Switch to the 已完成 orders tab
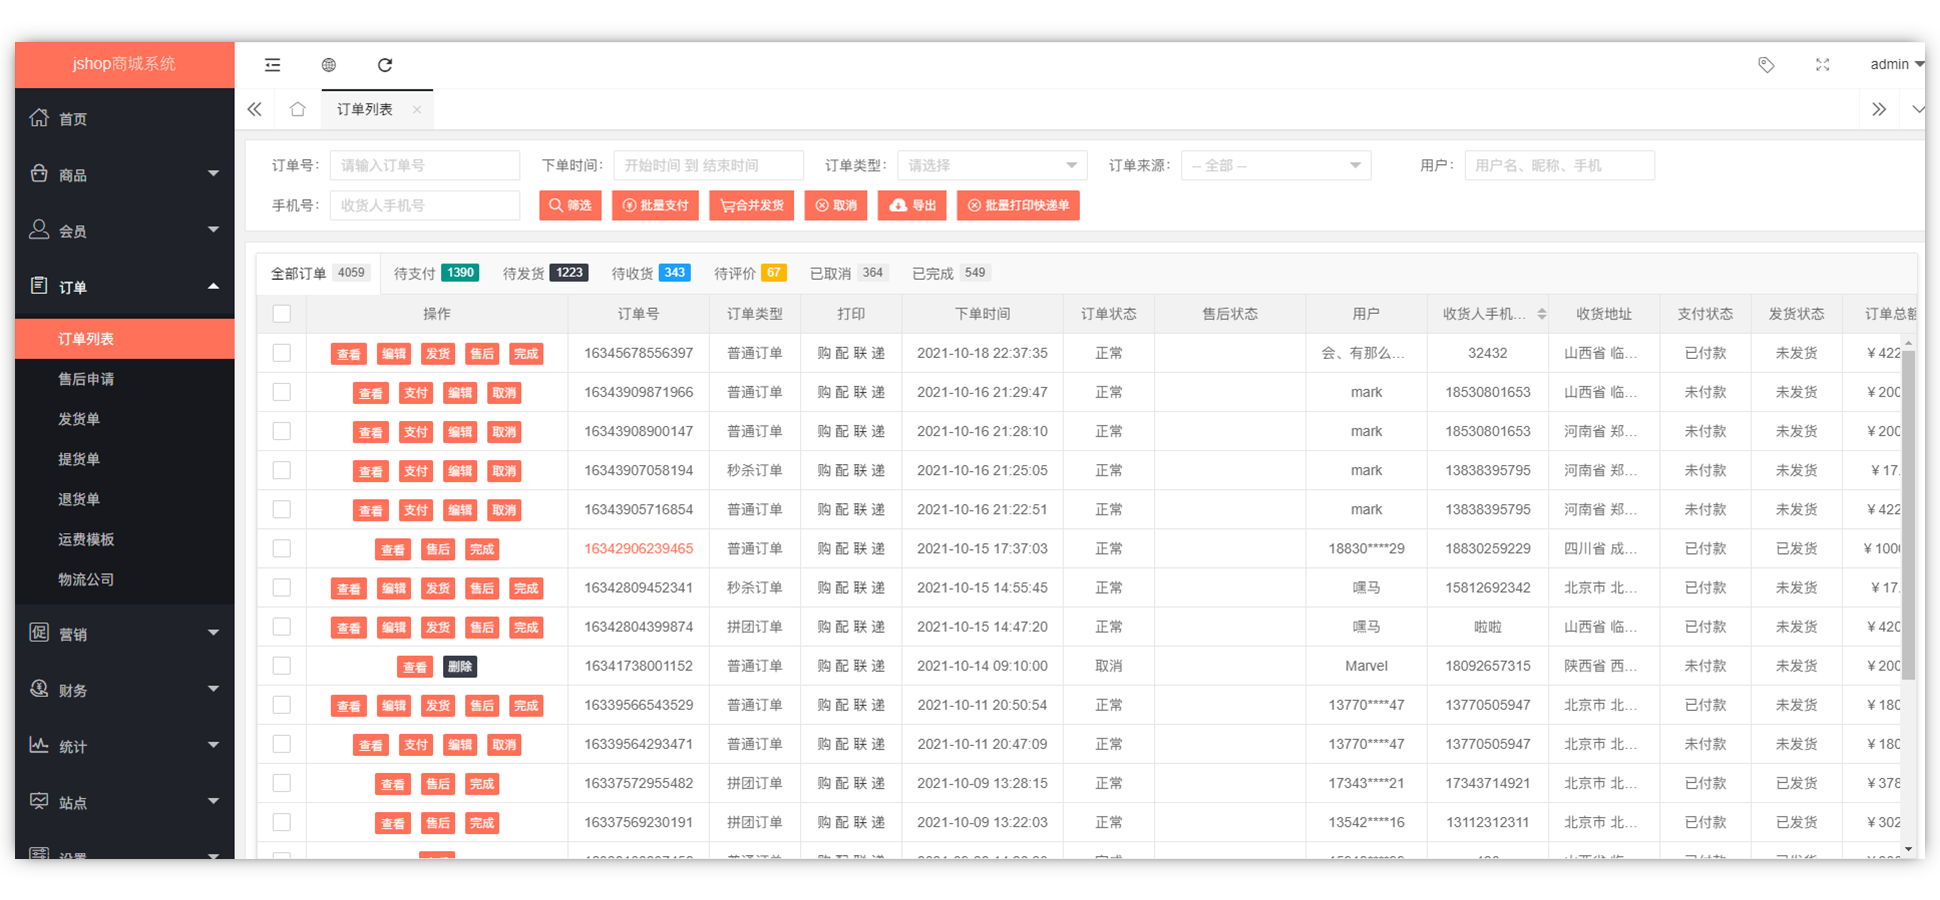The image size is (1940, 900). [x=951, y=273]
